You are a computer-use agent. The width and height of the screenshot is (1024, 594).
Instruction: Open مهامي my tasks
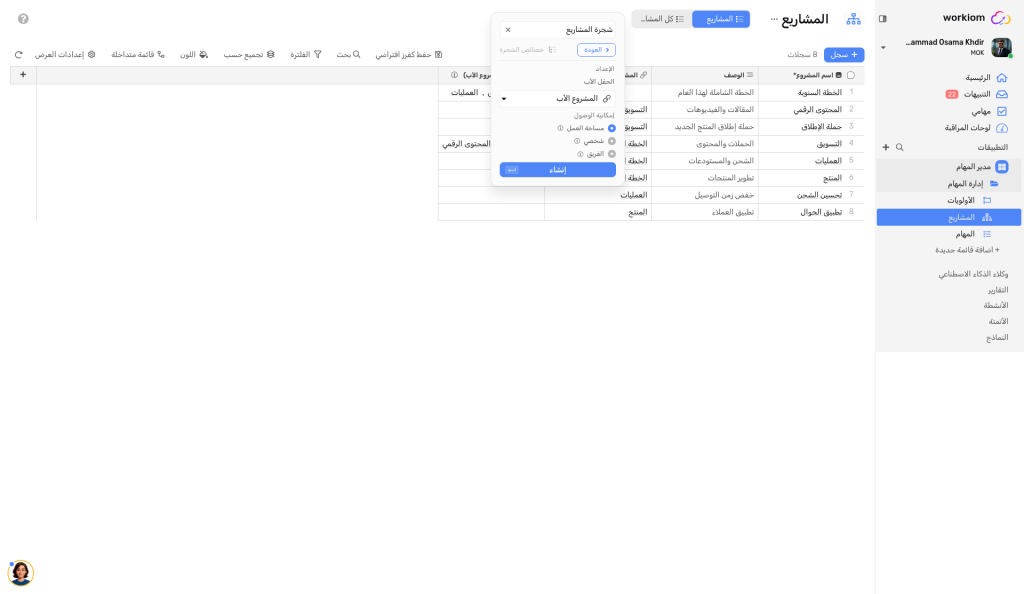[x=988, y=112]
